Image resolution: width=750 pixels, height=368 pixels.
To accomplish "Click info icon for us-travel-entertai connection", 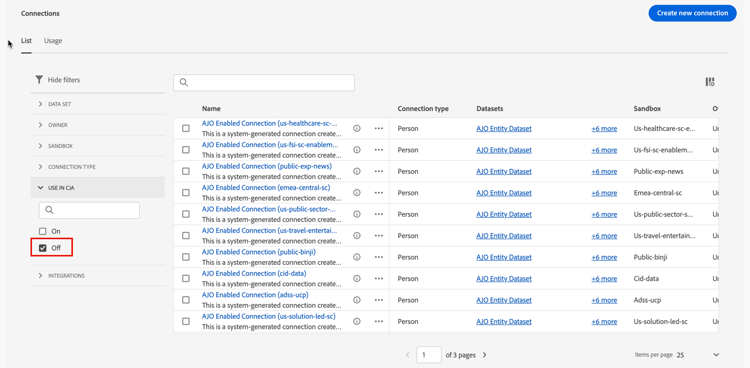I will click(x=356, y=235).
